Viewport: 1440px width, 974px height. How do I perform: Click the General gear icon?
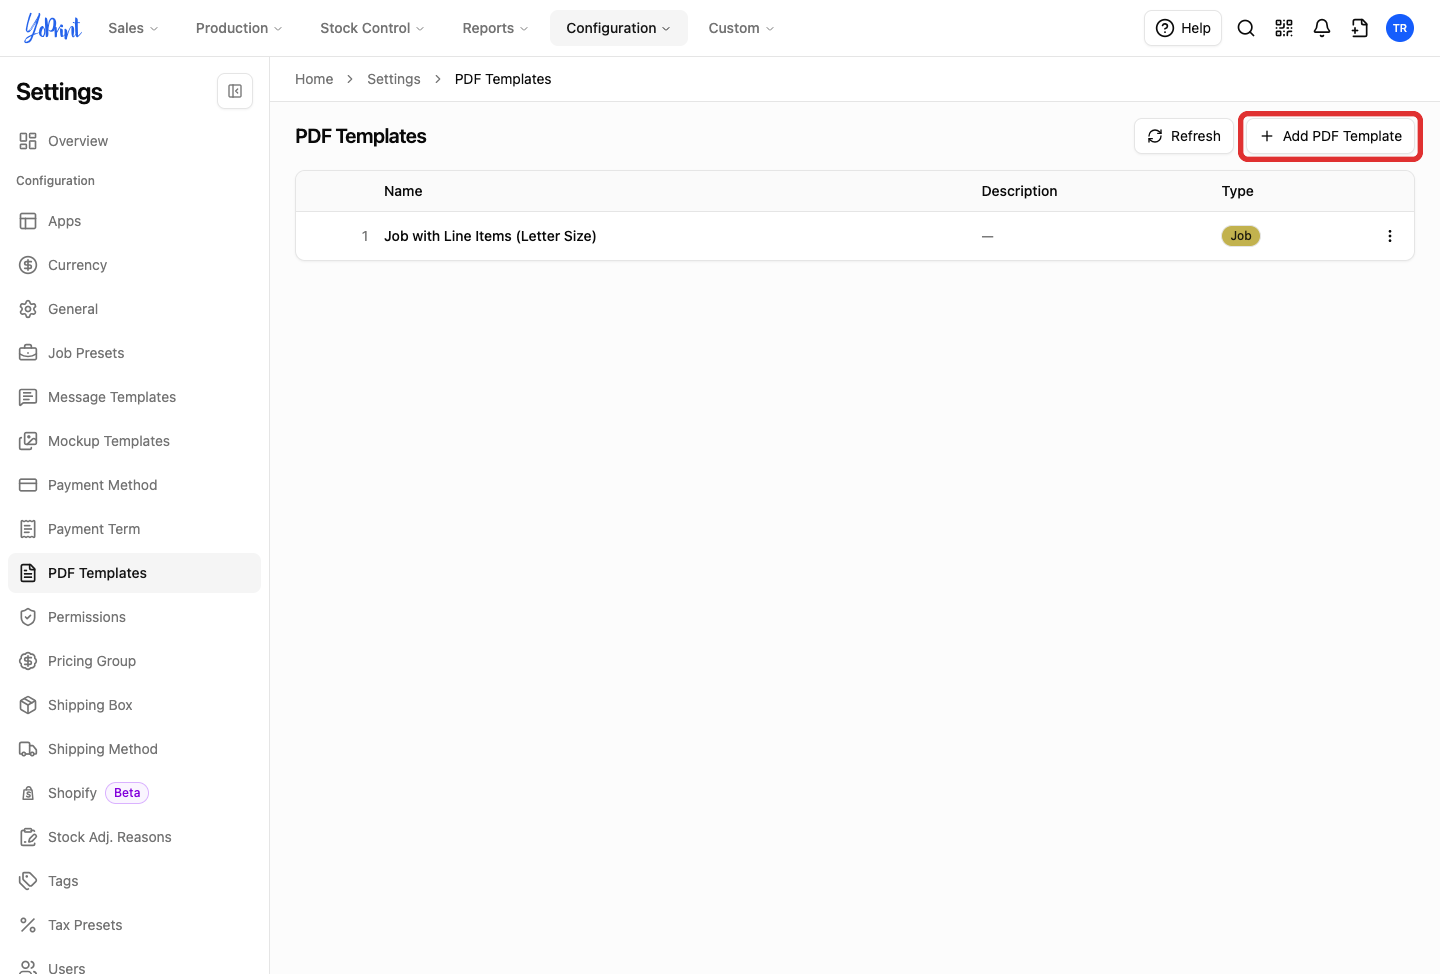[x=28, y=309]
